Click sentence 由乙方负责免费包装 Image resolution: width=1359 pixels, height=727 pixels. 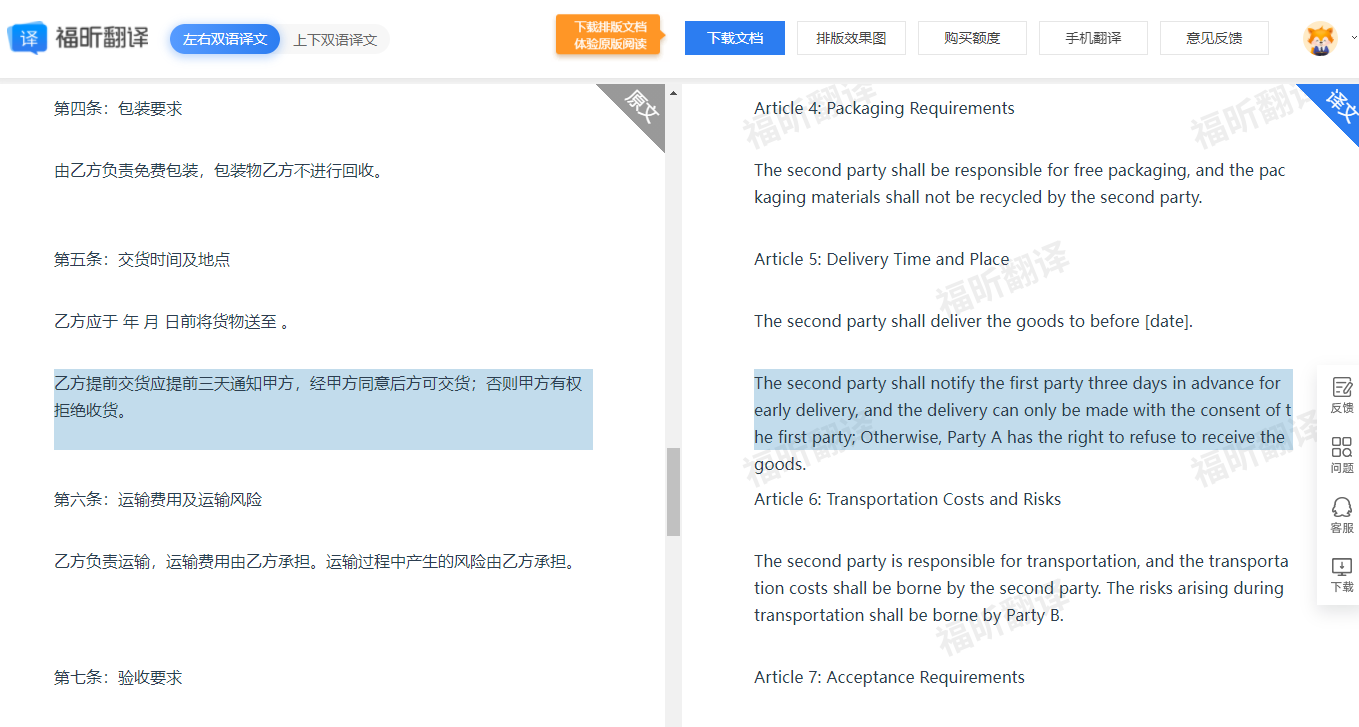pyautogui.click(x=219, y=171)
